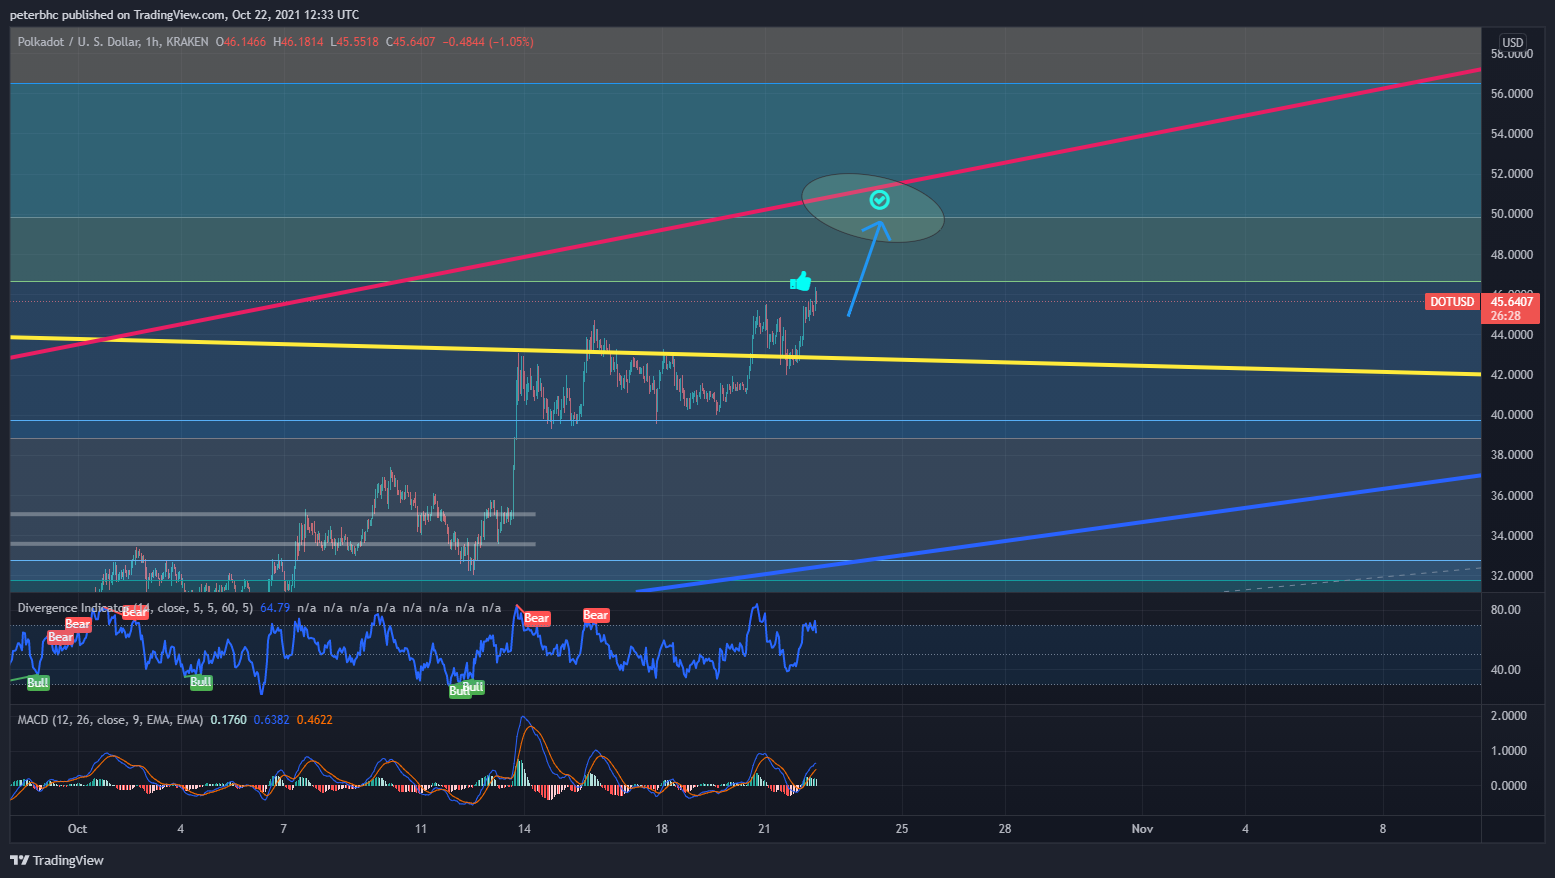Click the Oct date label on time axis
This screenshot has height=878, width=1555.
tap(77, 829)
